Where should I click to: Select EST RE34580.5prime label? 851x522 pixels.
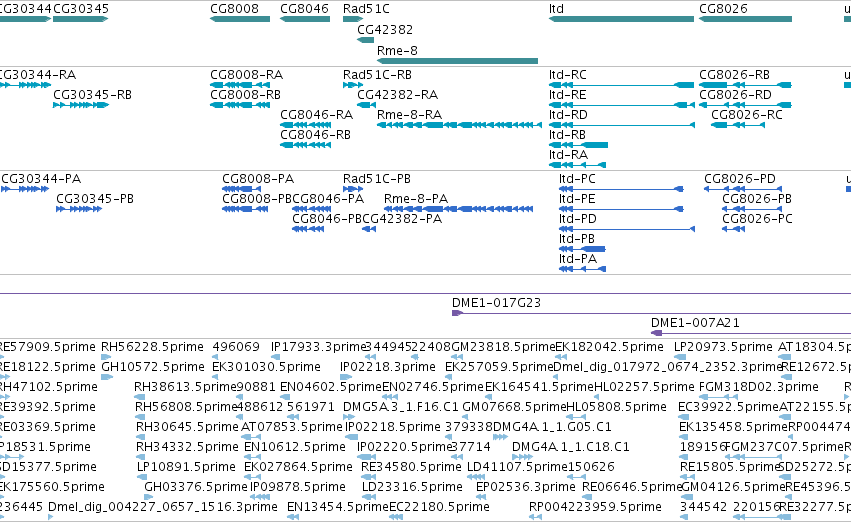pos(411,467)
